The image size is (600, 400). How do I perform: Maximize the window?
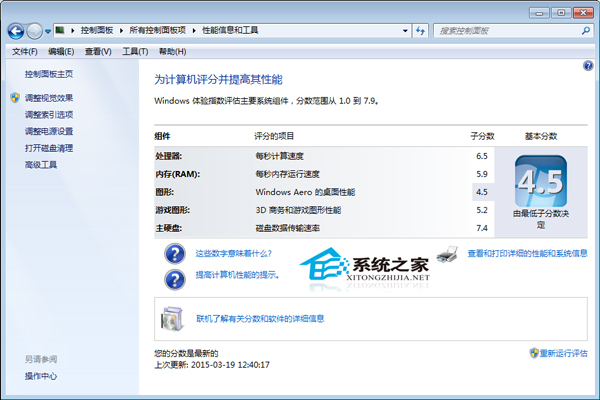pos(561,13)
